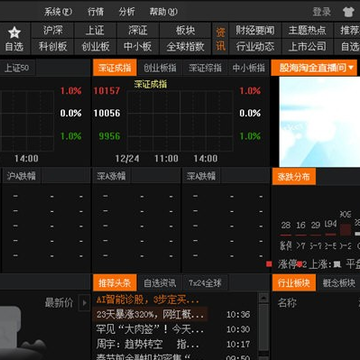The height and width of the screenshot is (360, 360).
Task: Switch to the 行业板块 tab
Action: [x=294, y=283]
